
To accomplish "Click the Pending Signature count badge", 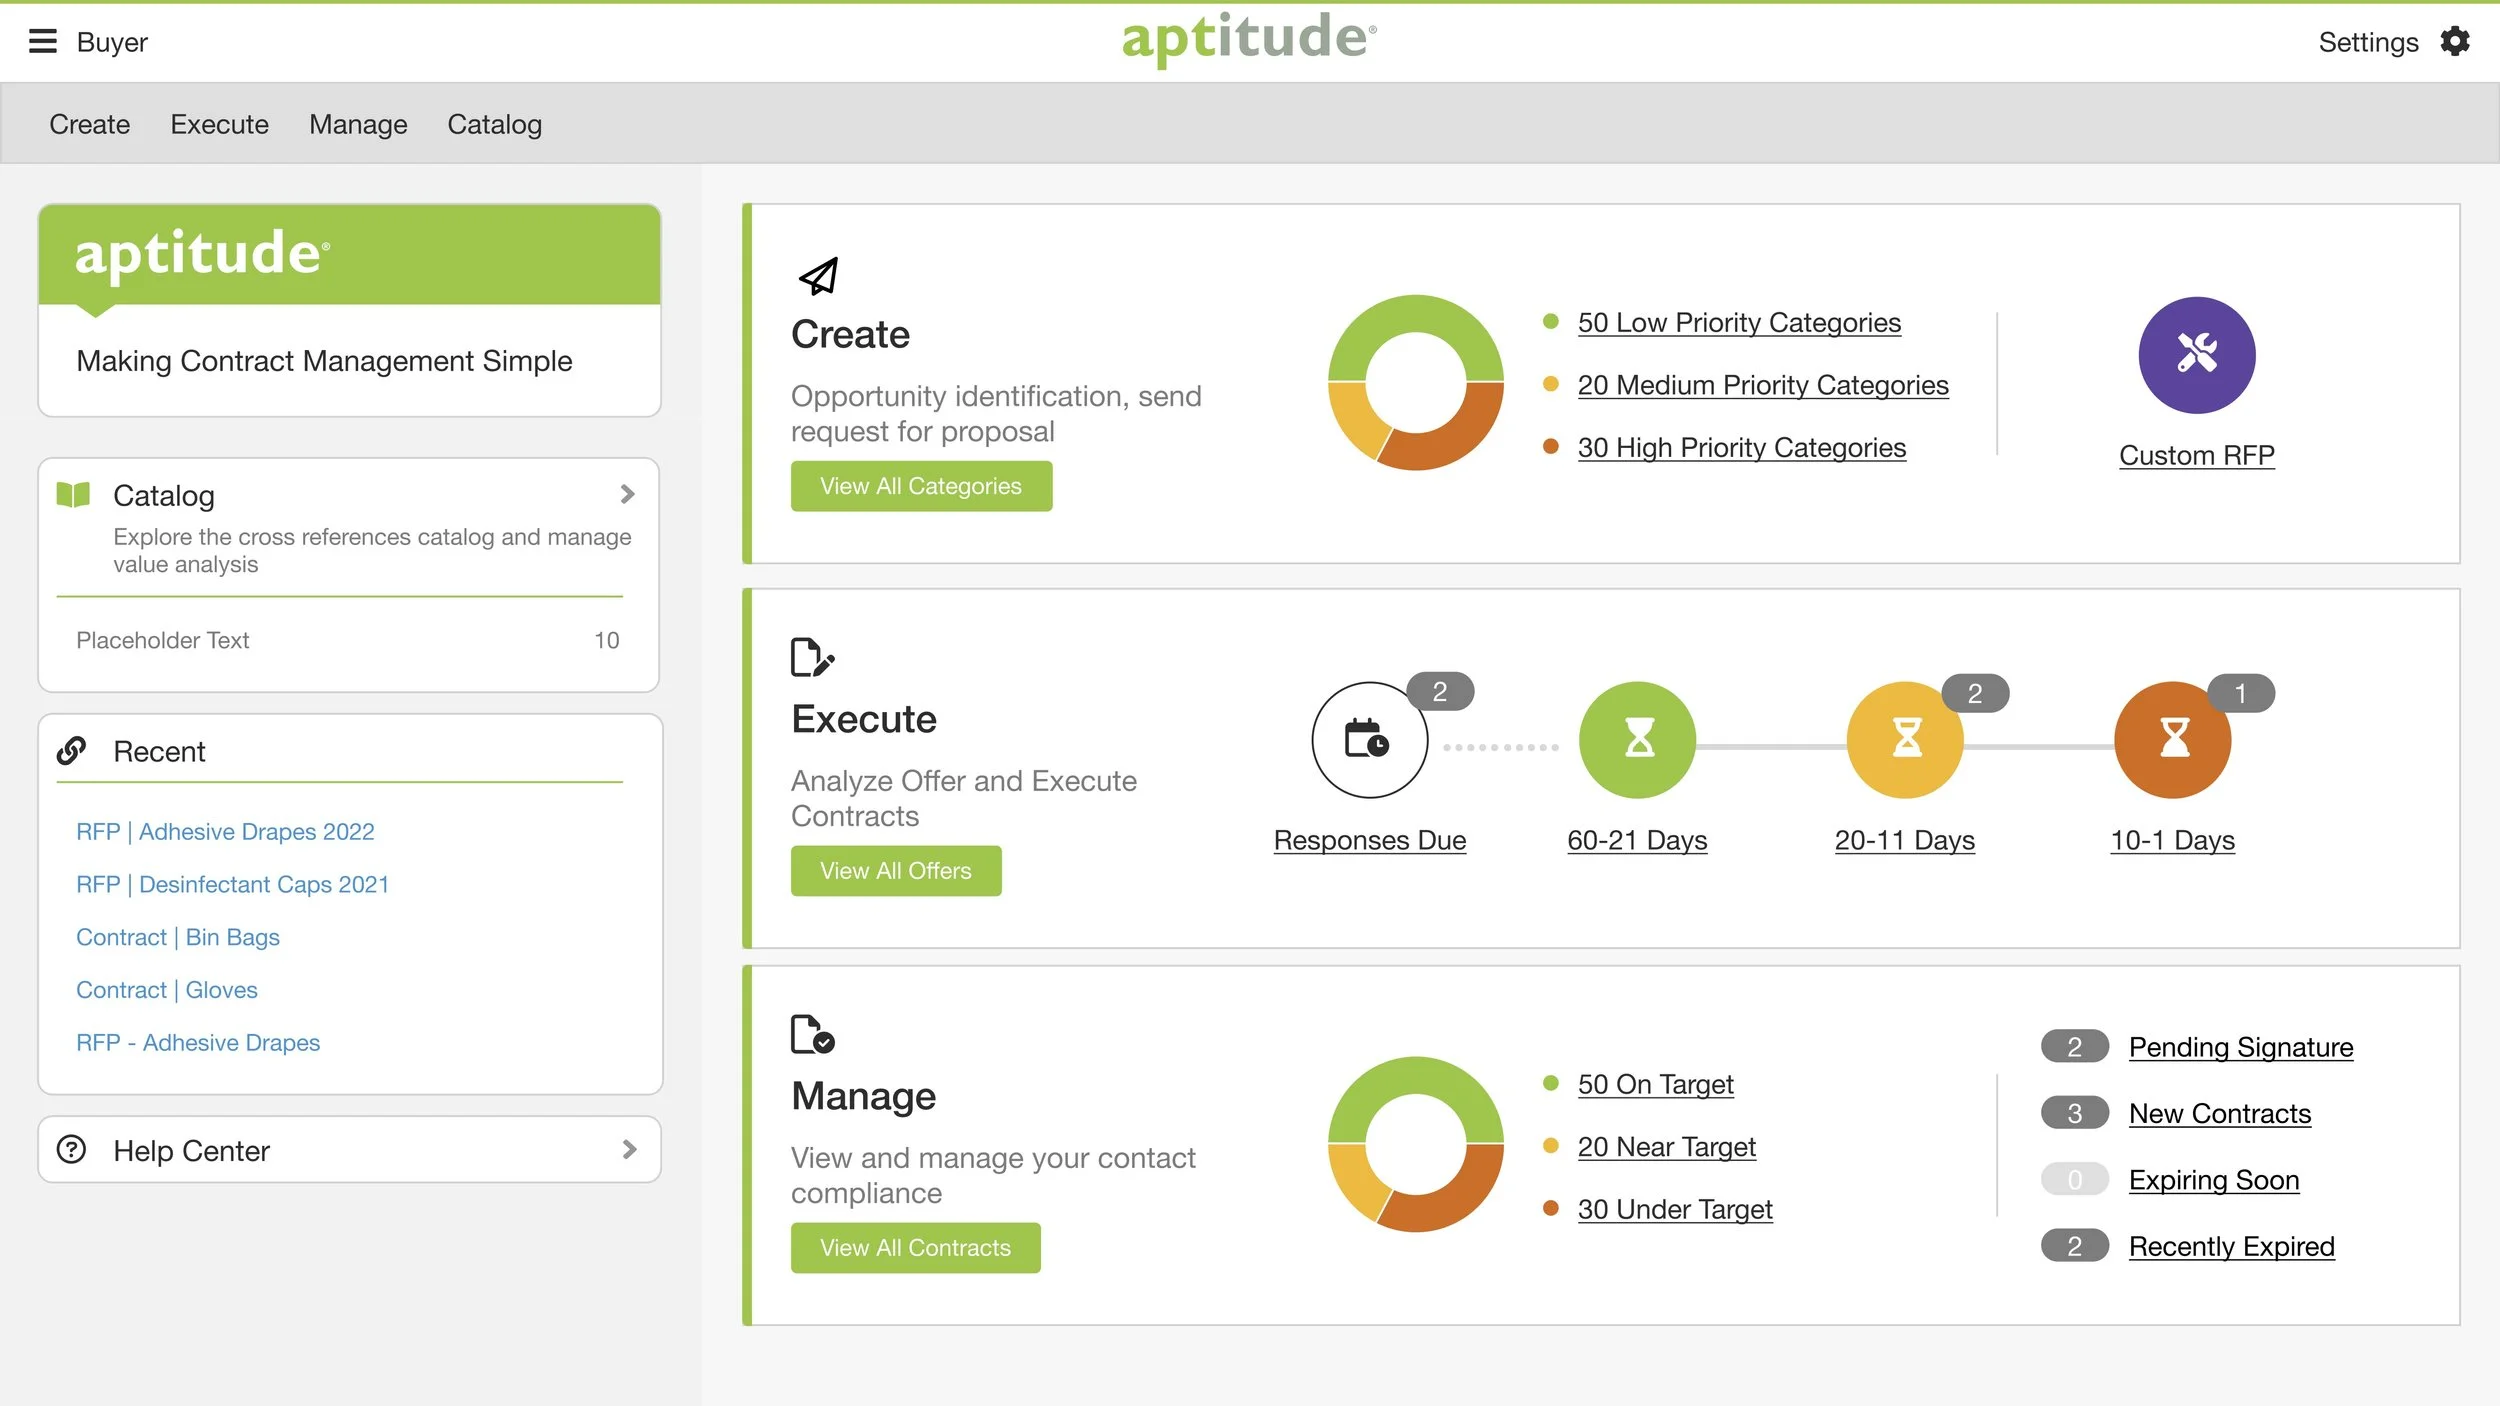I will pyautogui.click(x=2074, y=1046).
